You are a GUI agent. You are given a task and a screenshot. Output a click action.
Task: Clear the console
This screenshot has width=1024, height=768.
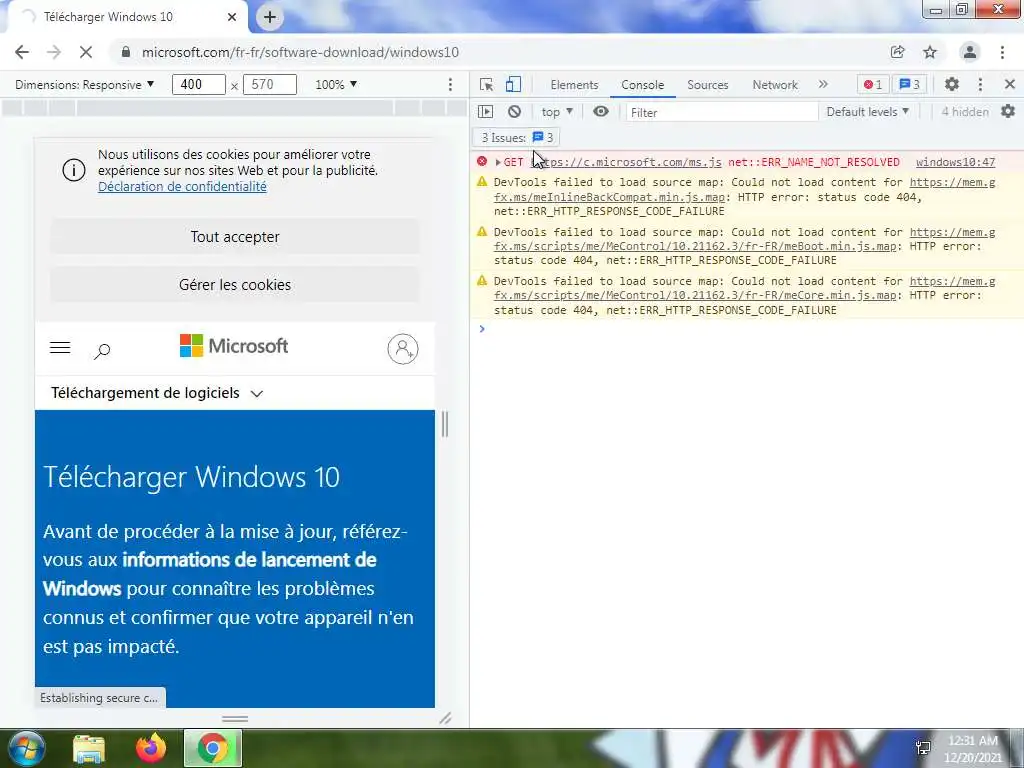515,112
